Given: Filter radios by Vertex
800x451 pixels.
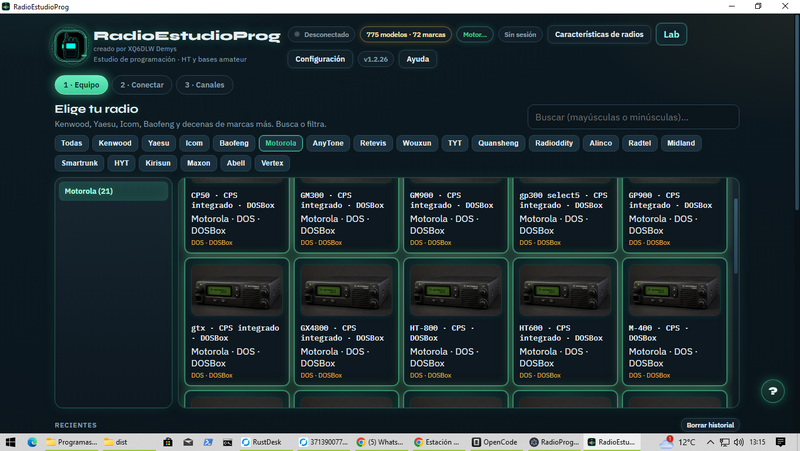Looking at the screenshot, I should pyautogui.click(x=272, y=163).
